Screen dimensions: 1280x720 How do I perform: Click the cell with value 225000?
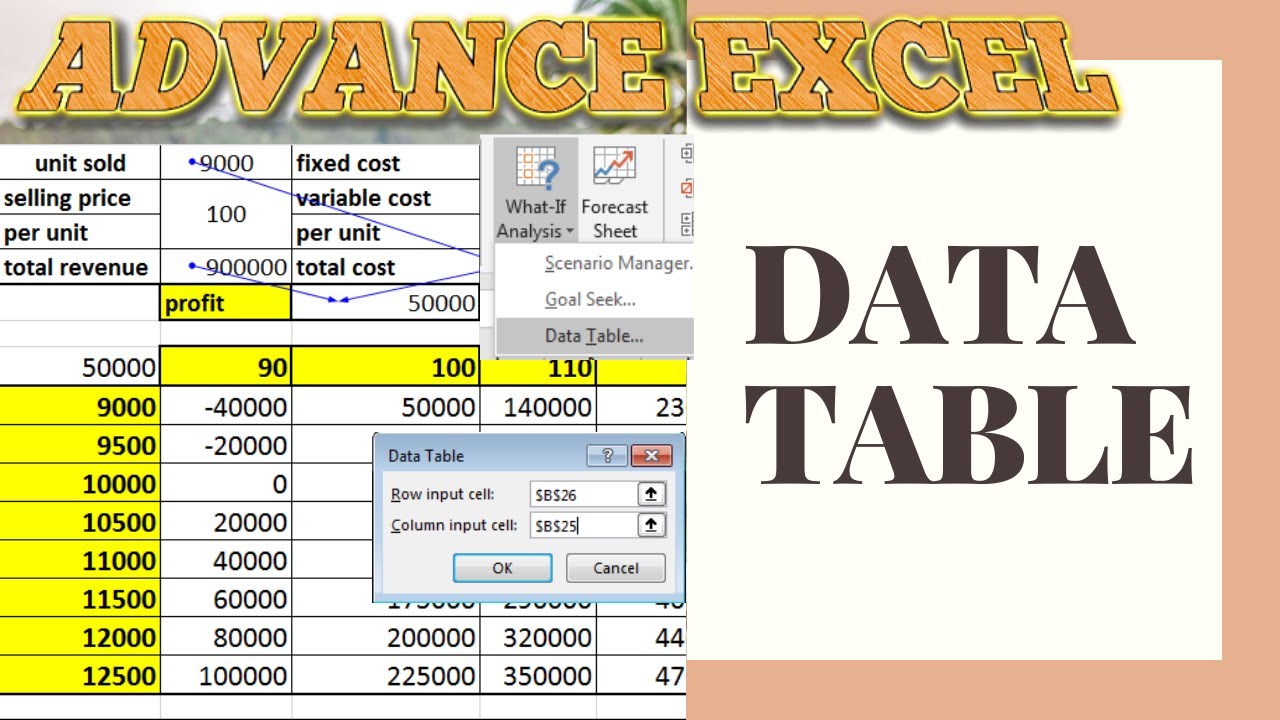tap(386, 675)
